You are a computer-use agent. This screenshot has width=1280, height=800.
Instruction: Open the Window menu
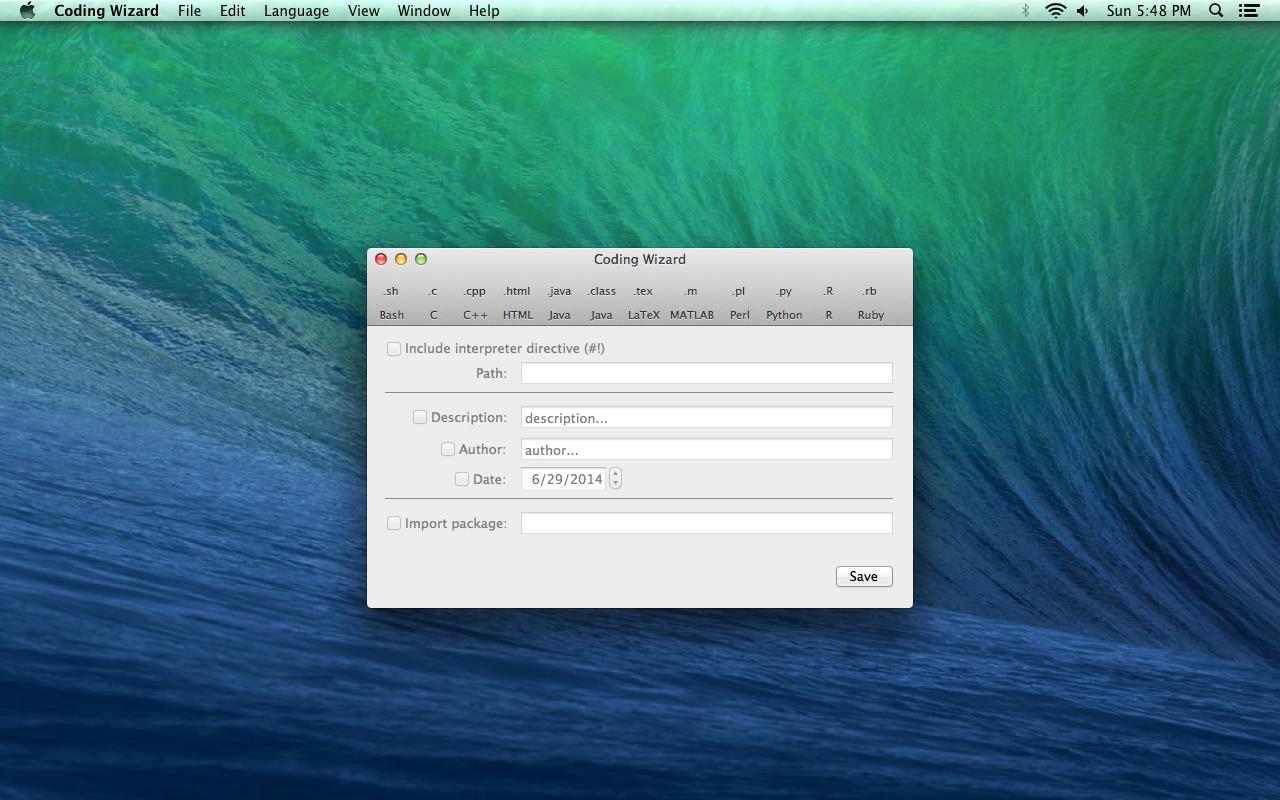coord(424,11)
